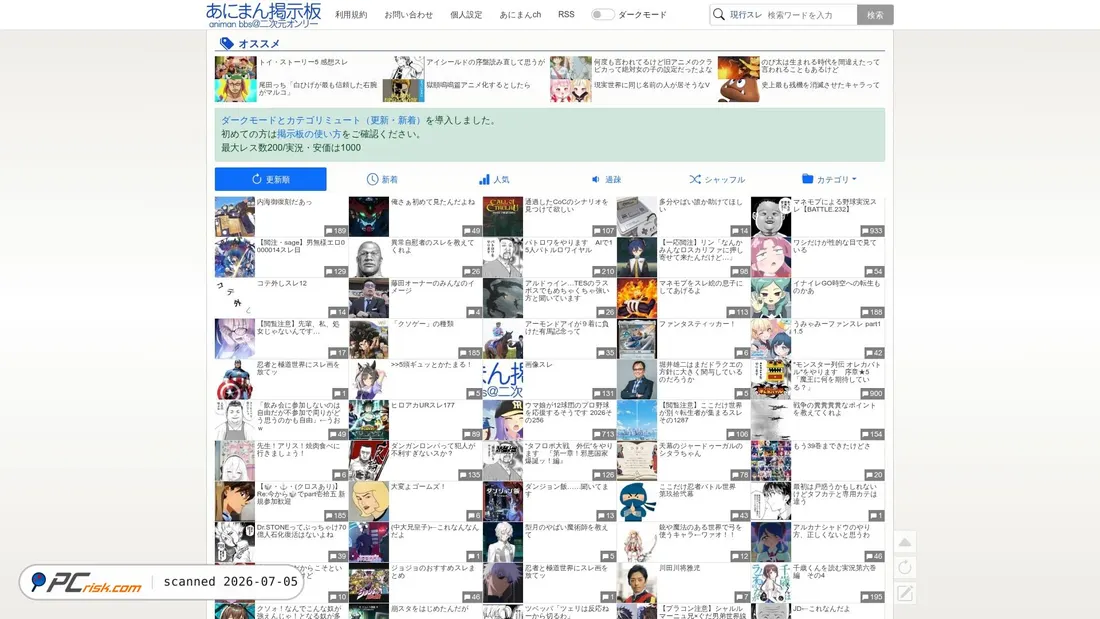Open recommended thread 史上最も残機を消滅させたキャラって
Viewport: 1100px width, 619px height.
coord(821,85)
